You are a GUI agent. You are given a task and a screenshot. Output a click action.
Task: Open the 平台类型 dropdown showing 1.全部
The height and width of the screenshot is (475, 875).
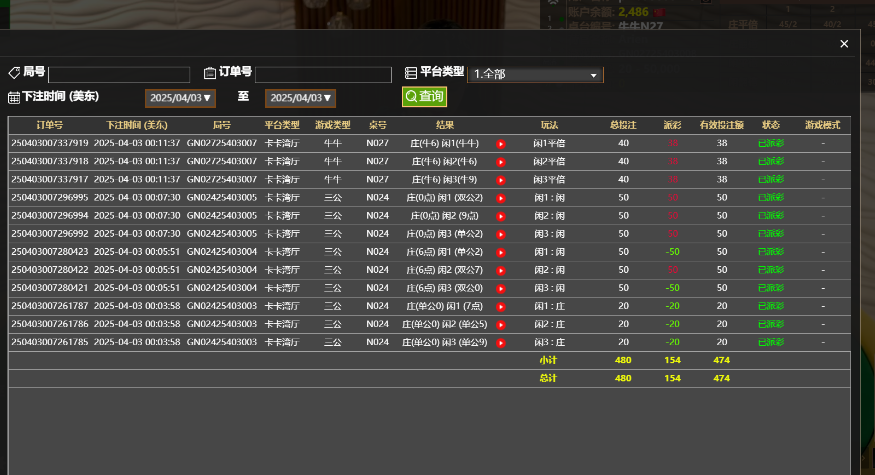(535, 74)
